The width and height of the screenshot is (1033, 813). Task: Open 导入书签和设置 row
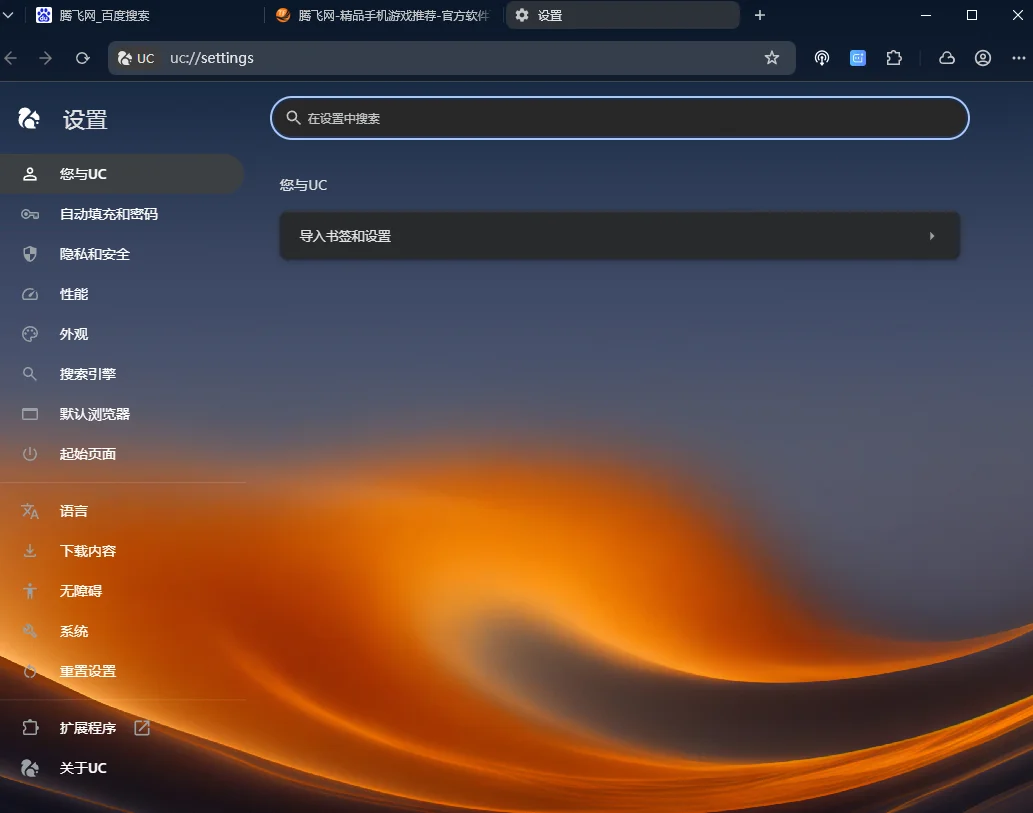point(619,236)
